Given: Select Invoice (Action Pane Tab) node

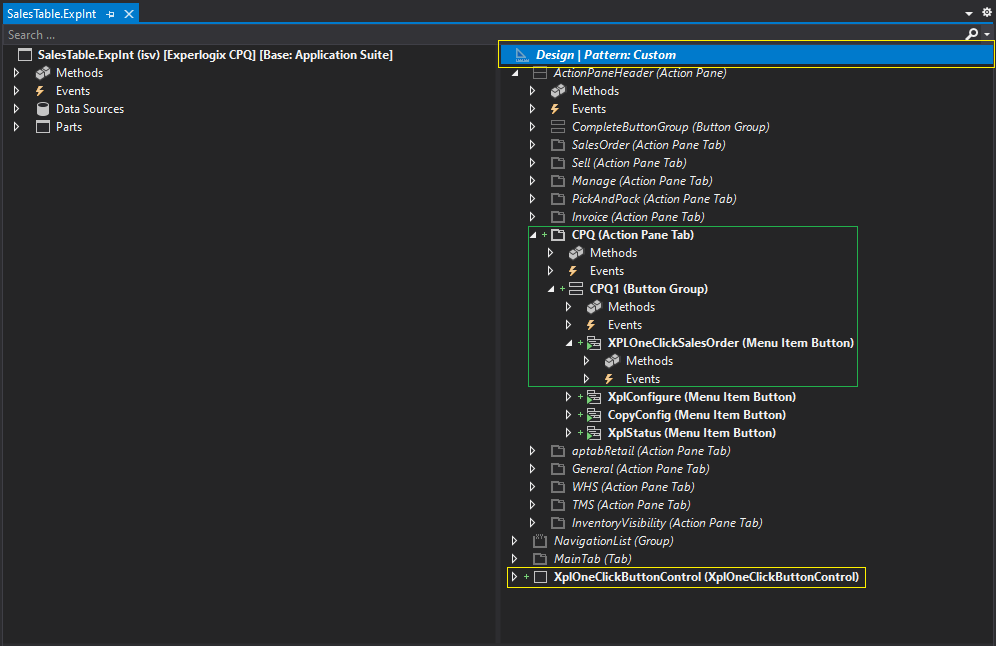Looking at the screenshot, I should 638,217.
